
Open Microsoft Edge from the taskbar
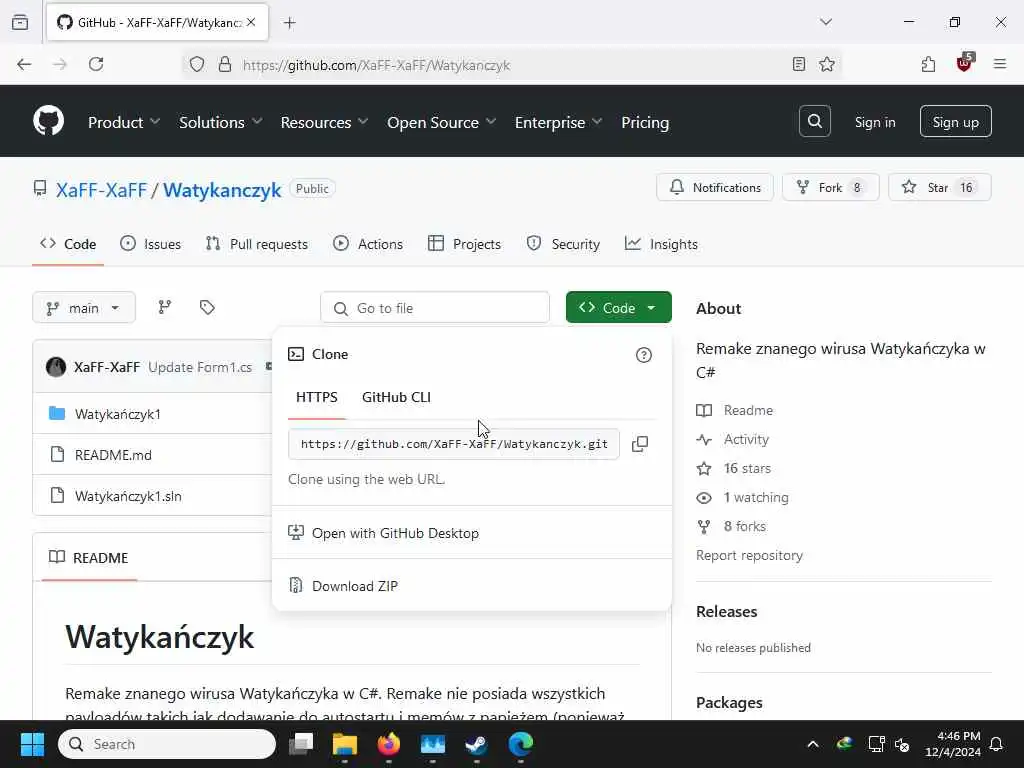click(520, 744)
